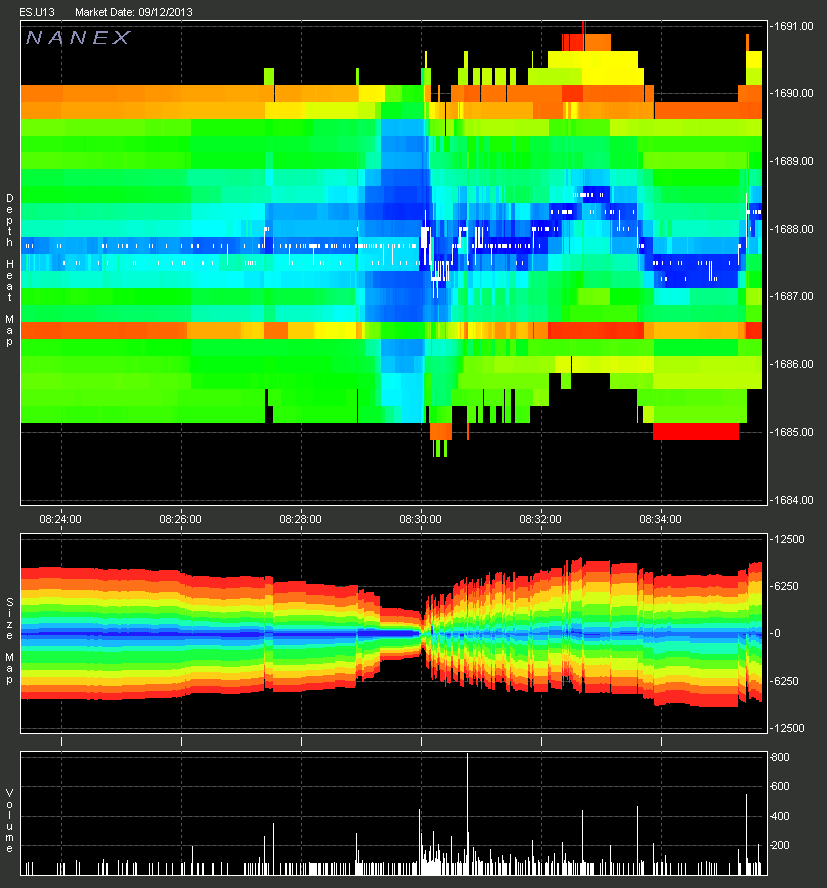
Task: Click the ES.U13 symbol label
Action: (x=37, y=12)
